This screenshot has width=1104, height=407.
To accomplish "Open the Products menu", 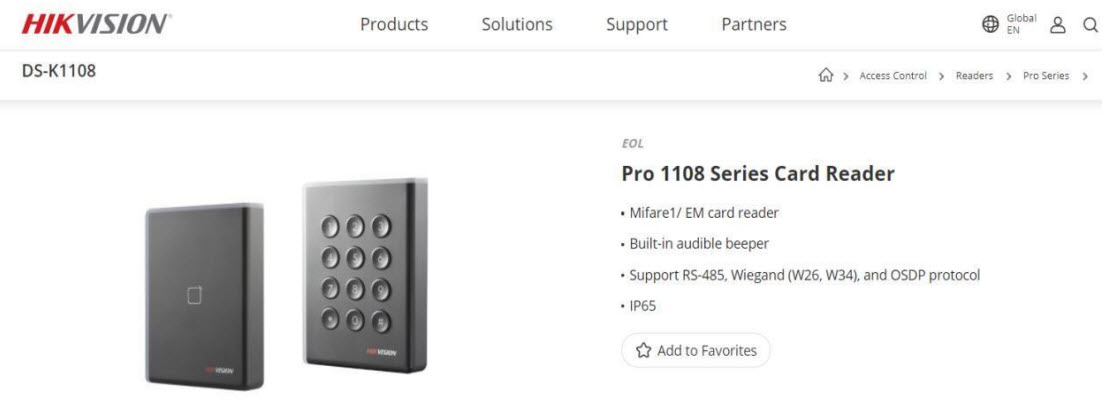I will click(x=394, y=25).
